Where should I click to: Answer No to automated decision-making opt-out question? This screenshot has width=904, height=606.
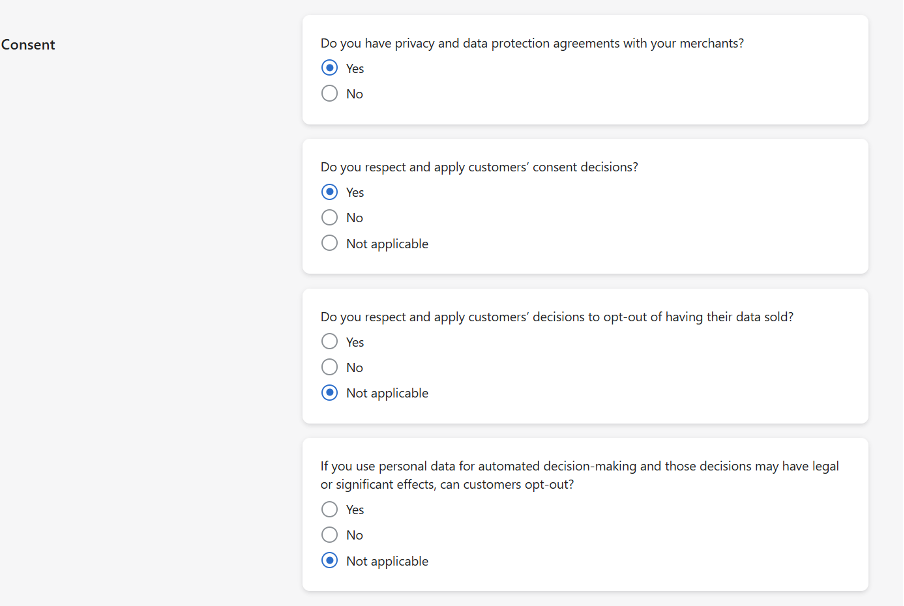coord(330,535)
